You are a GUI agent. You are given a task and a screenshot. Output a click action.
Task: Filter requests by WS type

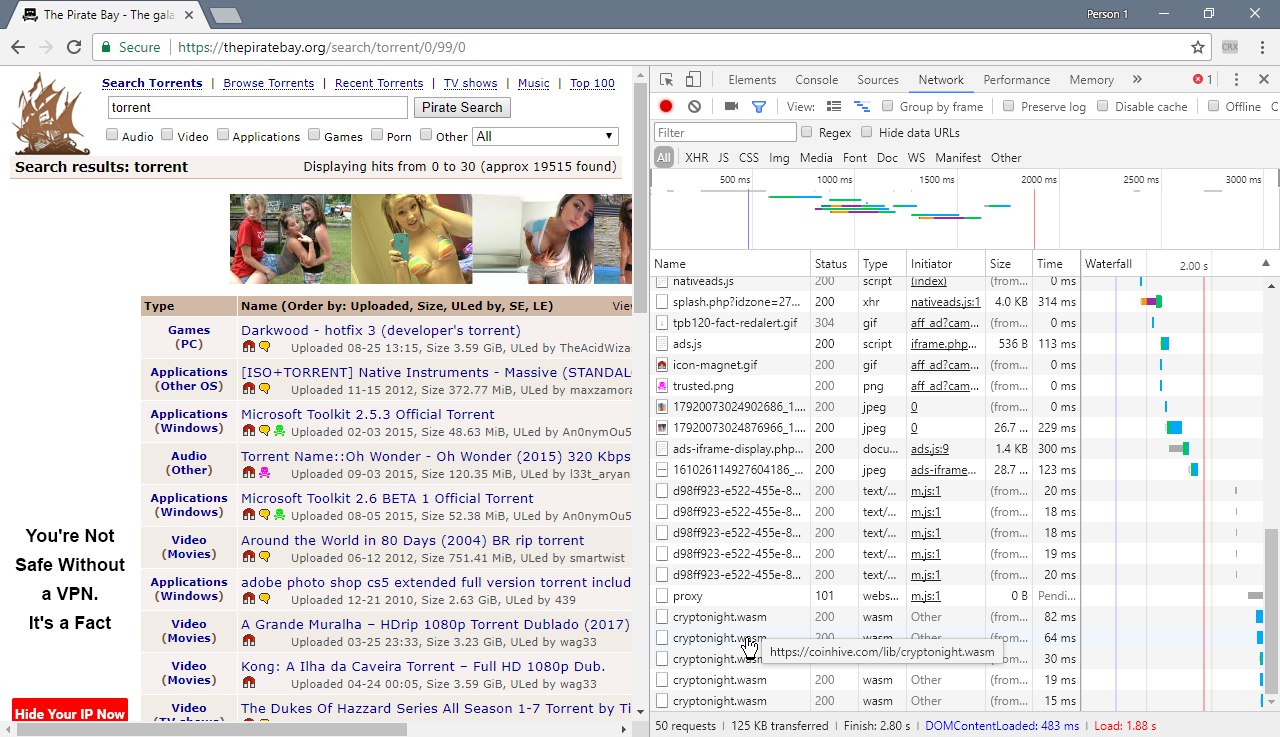[916, 158]
